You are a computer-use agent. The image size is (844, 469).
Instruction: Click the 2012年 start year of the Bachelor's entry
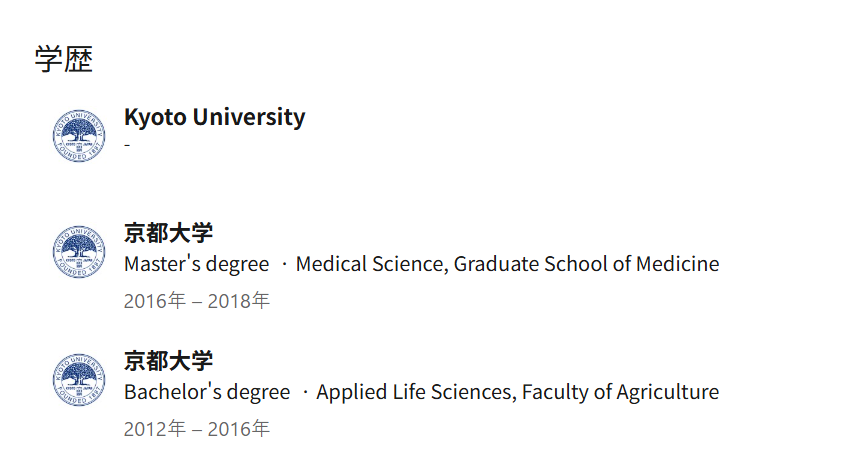[x=154, y=429]
